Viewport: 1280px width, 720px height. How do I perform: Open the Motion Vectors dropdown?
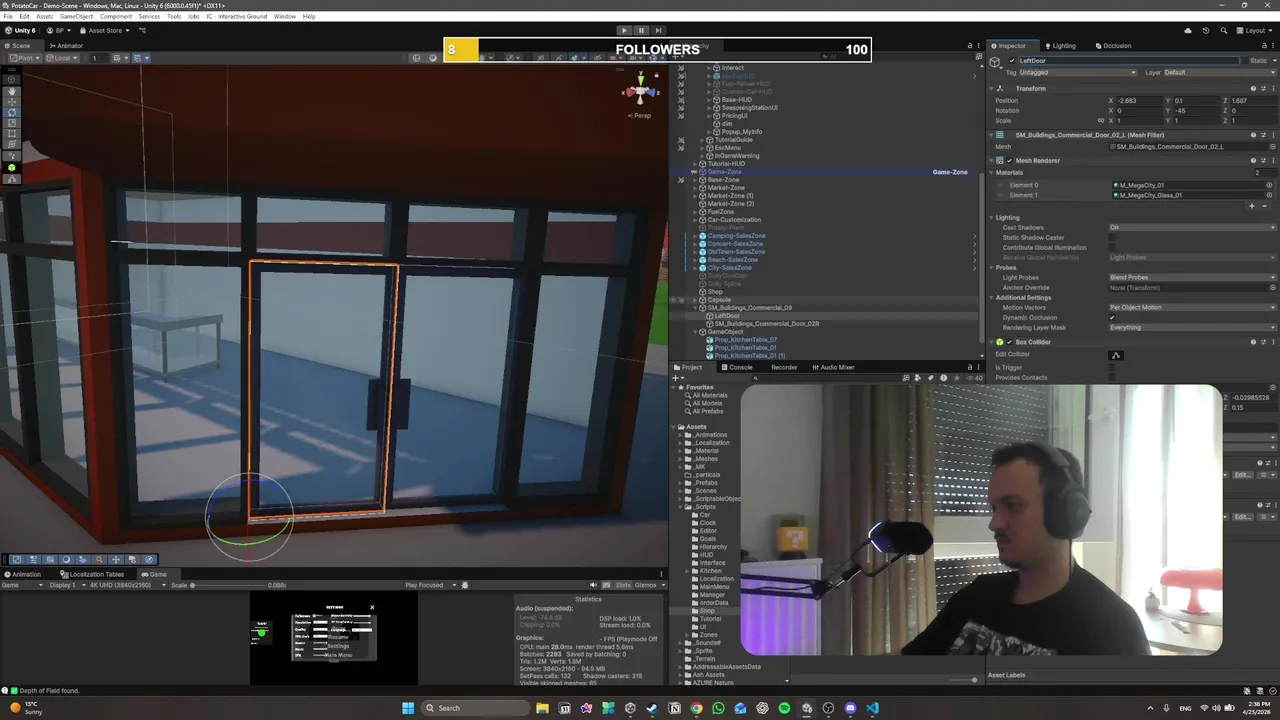1192,308
